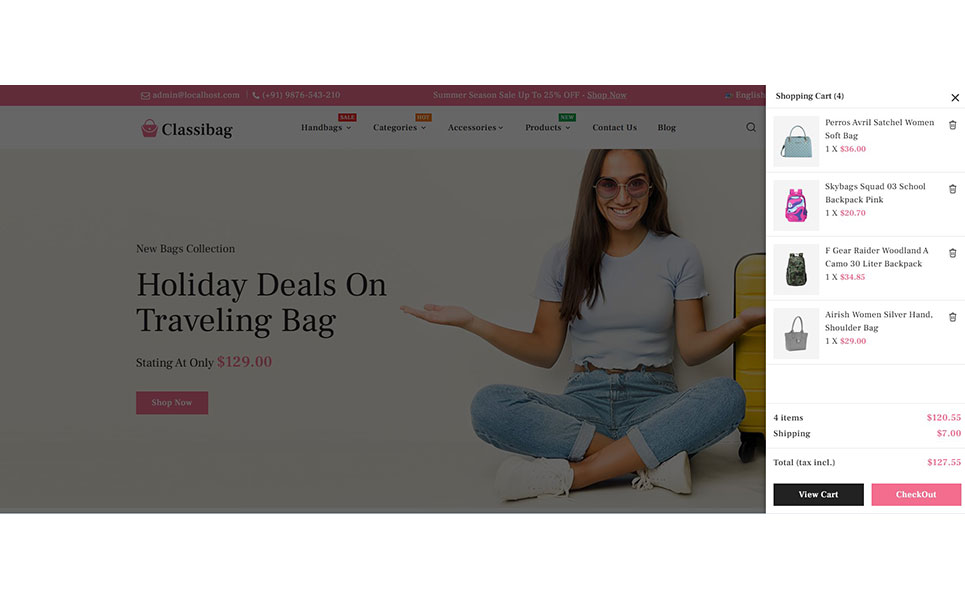Remove Airish Women Silver bag with trash icon

pyautogui.click(x=952, y=317)
